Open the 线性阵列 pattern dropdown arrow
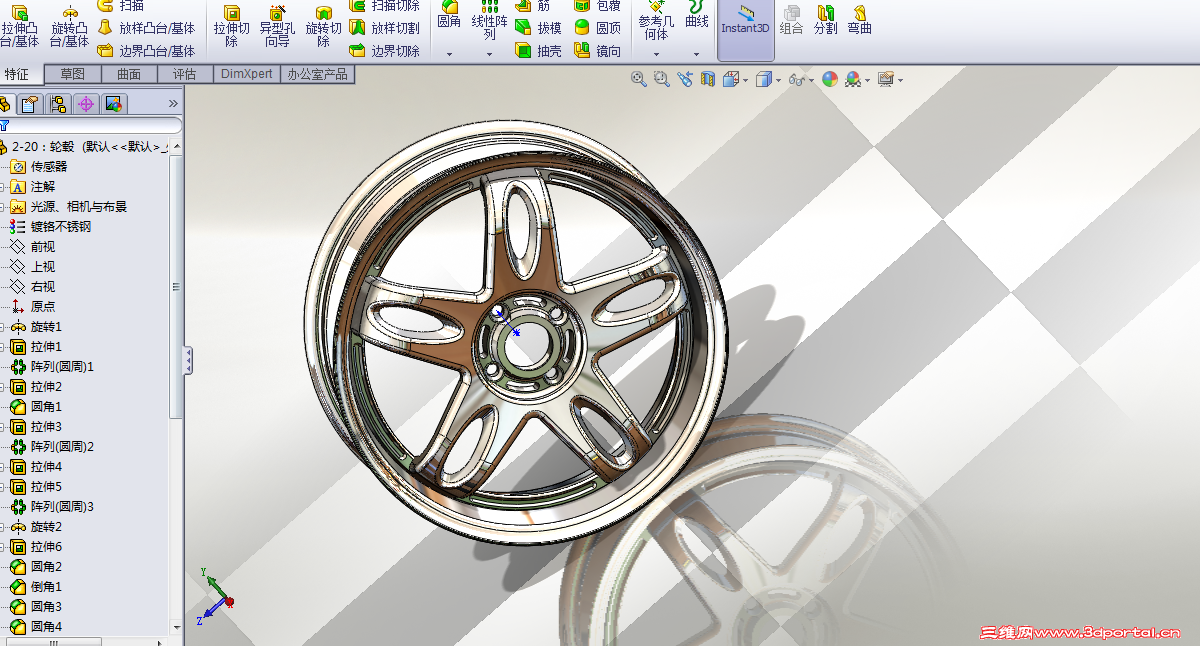Screen dimensions: 1200x646 [489, 53]
